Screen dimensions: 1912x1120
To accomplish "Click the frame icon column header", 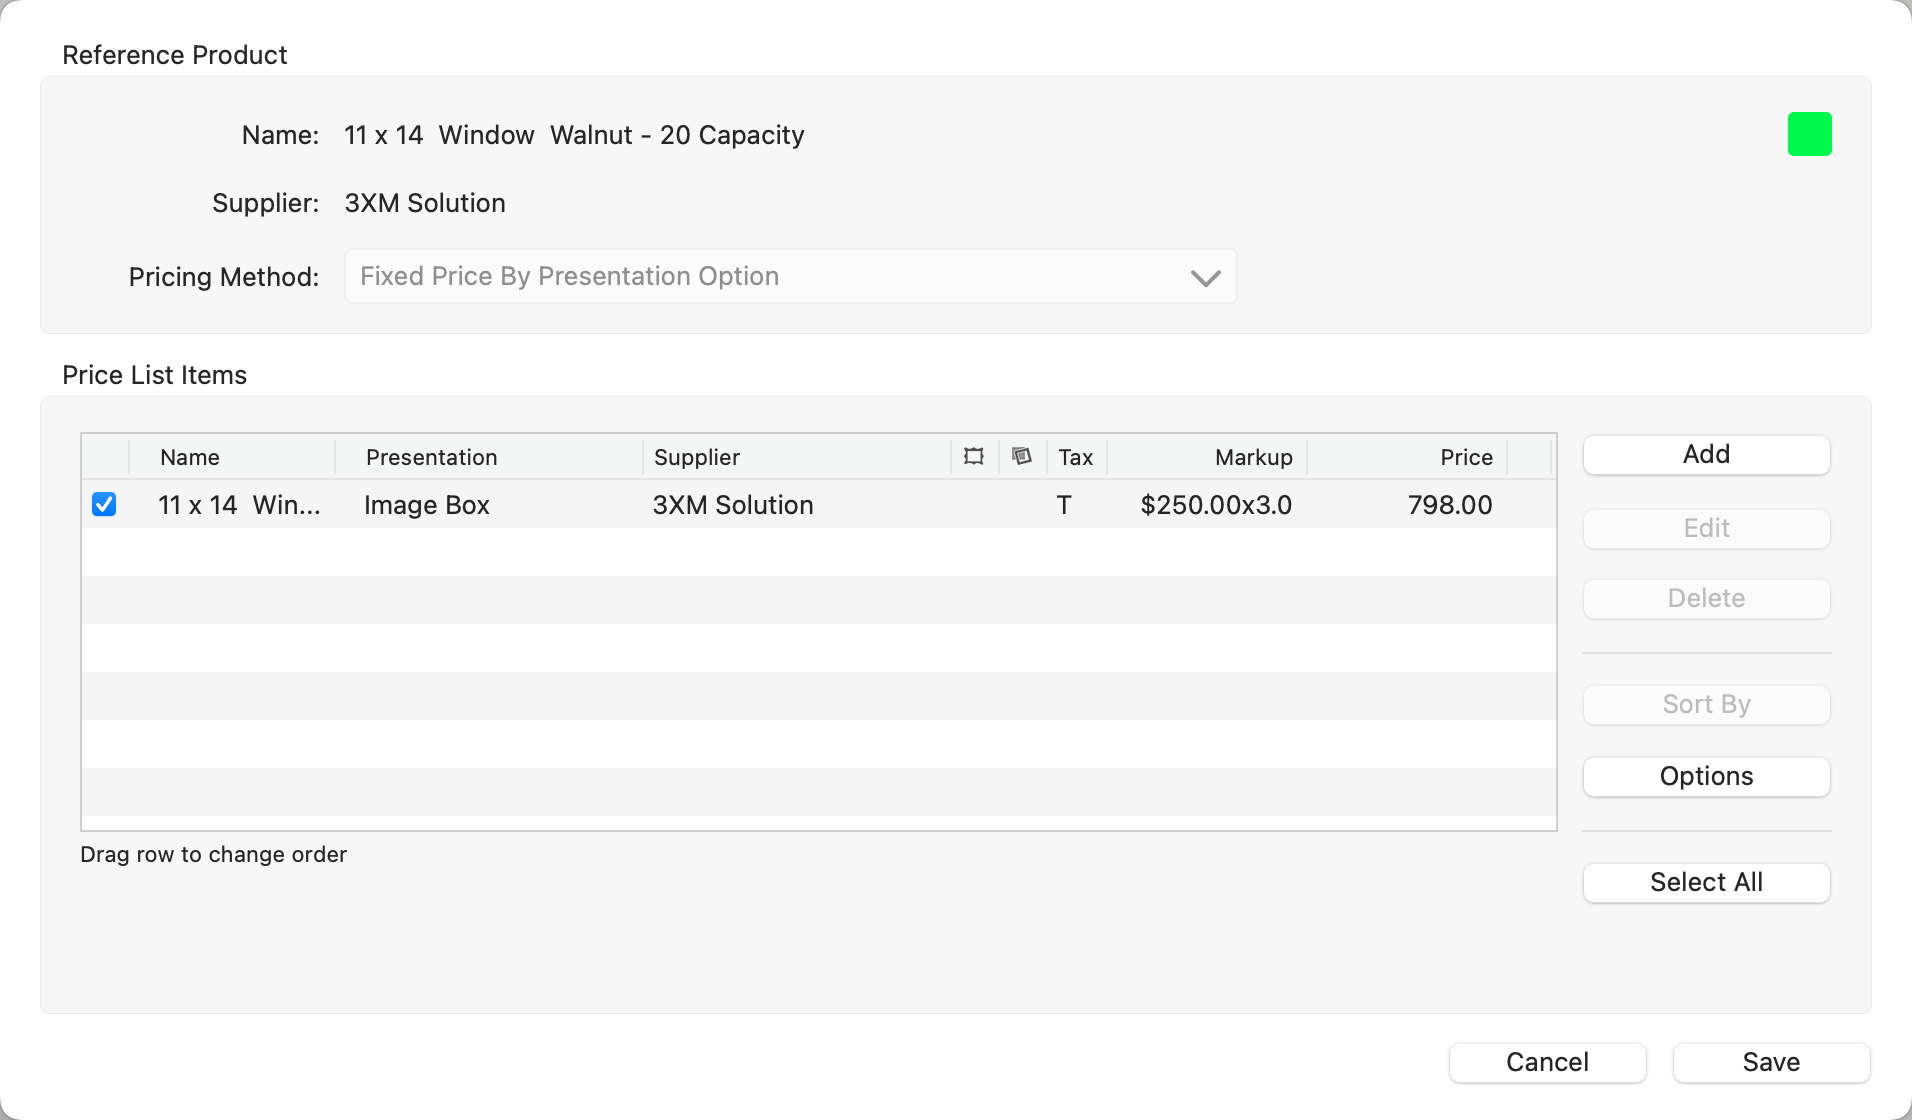I will tap(974, 457).
